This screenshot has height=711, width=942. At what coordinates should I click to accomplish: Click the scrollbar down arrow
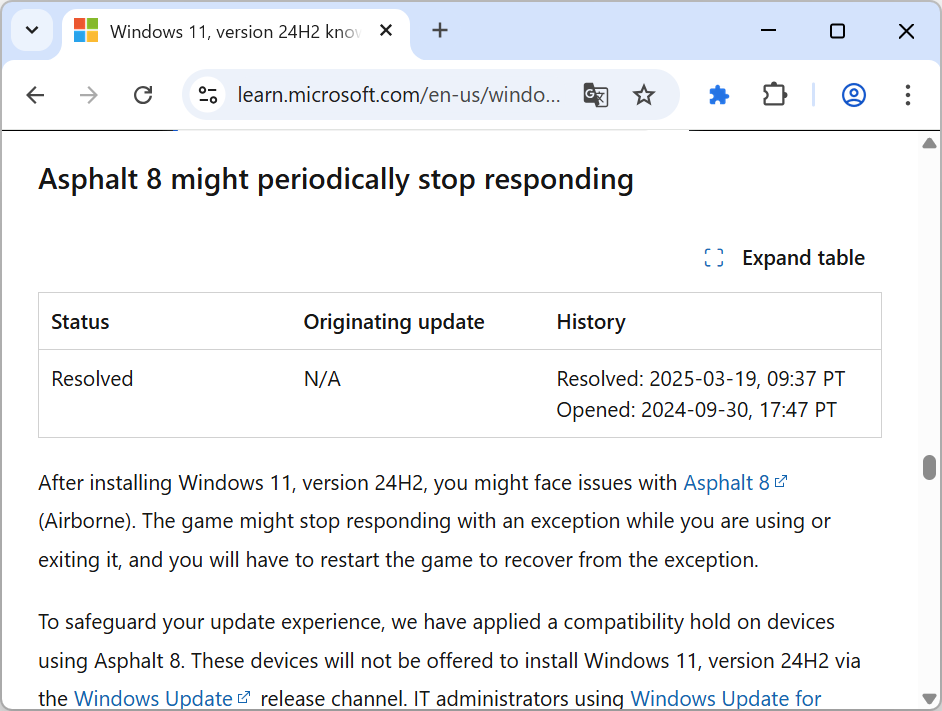tap(929, 698)
